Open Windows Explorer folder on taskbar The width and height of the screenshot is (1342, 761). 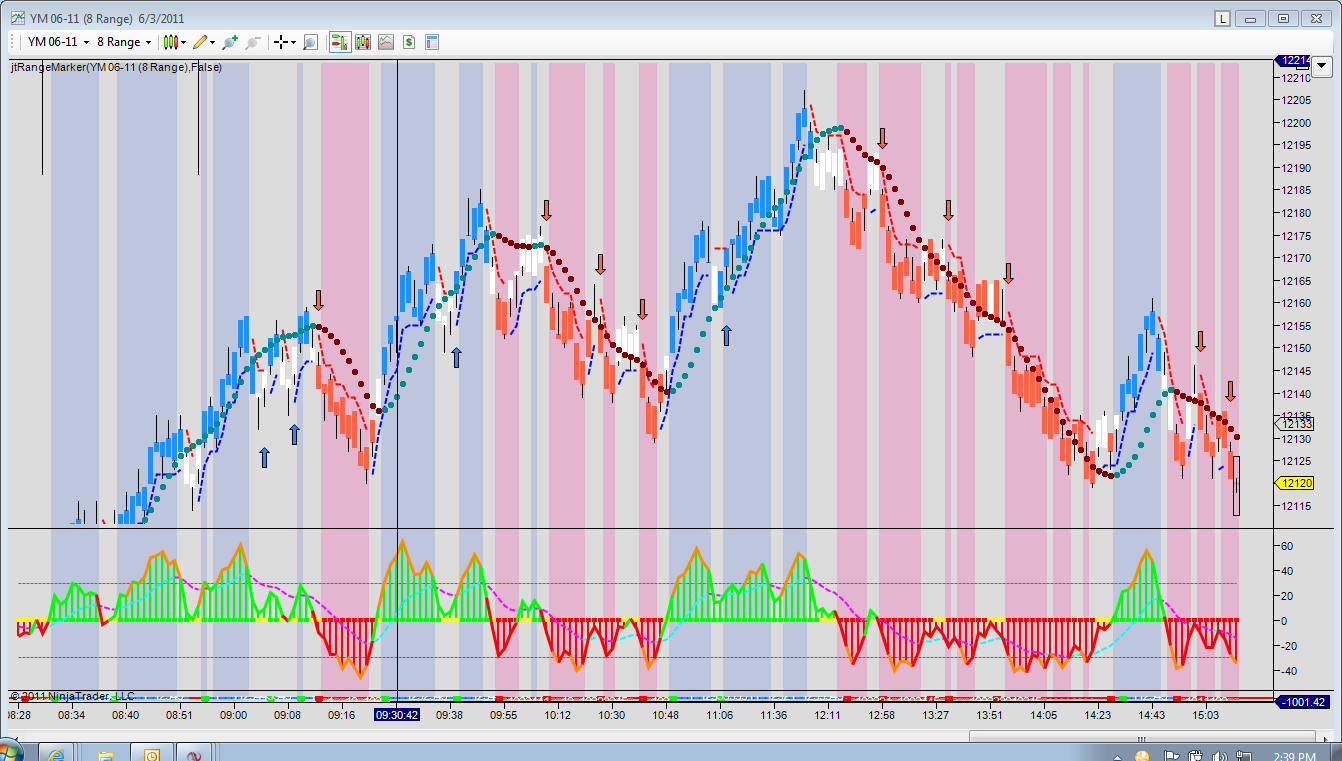pos(105,754)
